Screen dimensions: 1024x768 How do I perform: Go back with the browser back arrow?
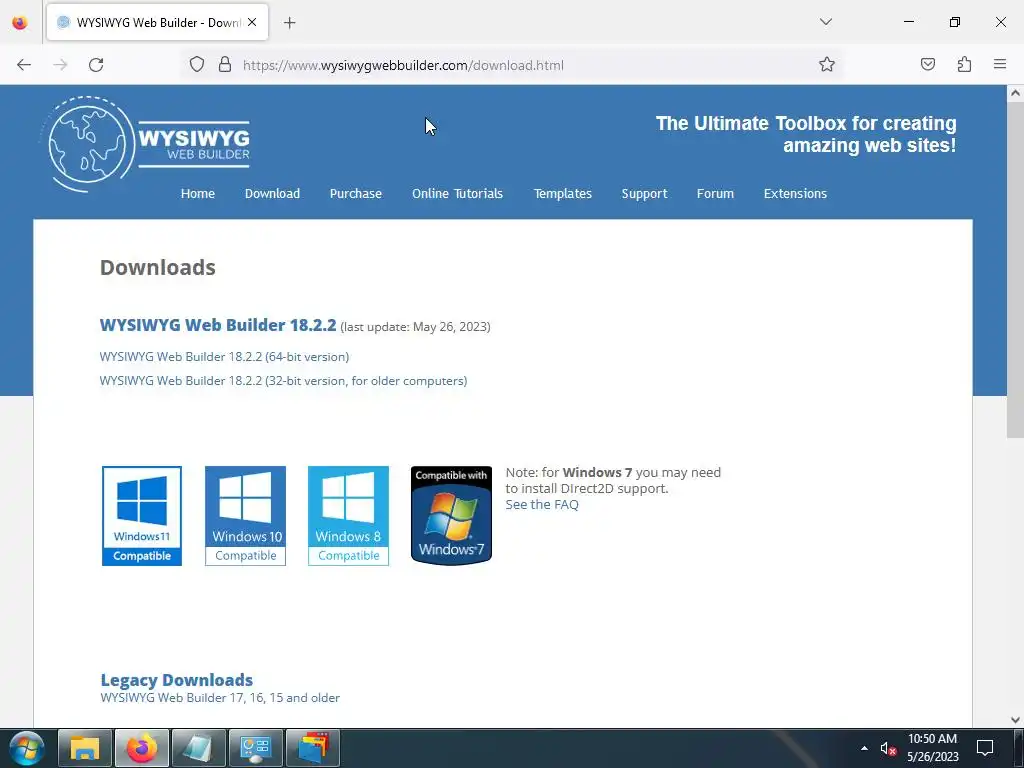pos(24,65)
